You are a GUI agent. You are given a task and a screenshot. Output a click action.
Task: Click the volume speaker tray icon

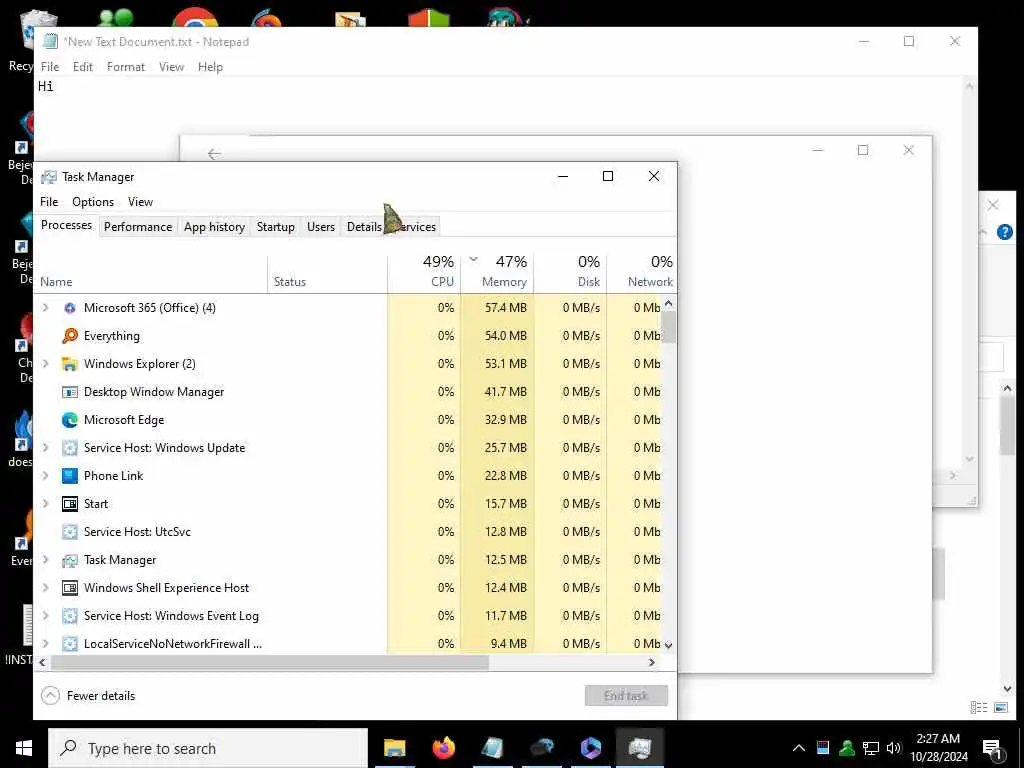pyautogui.click(x=893, y=748)
